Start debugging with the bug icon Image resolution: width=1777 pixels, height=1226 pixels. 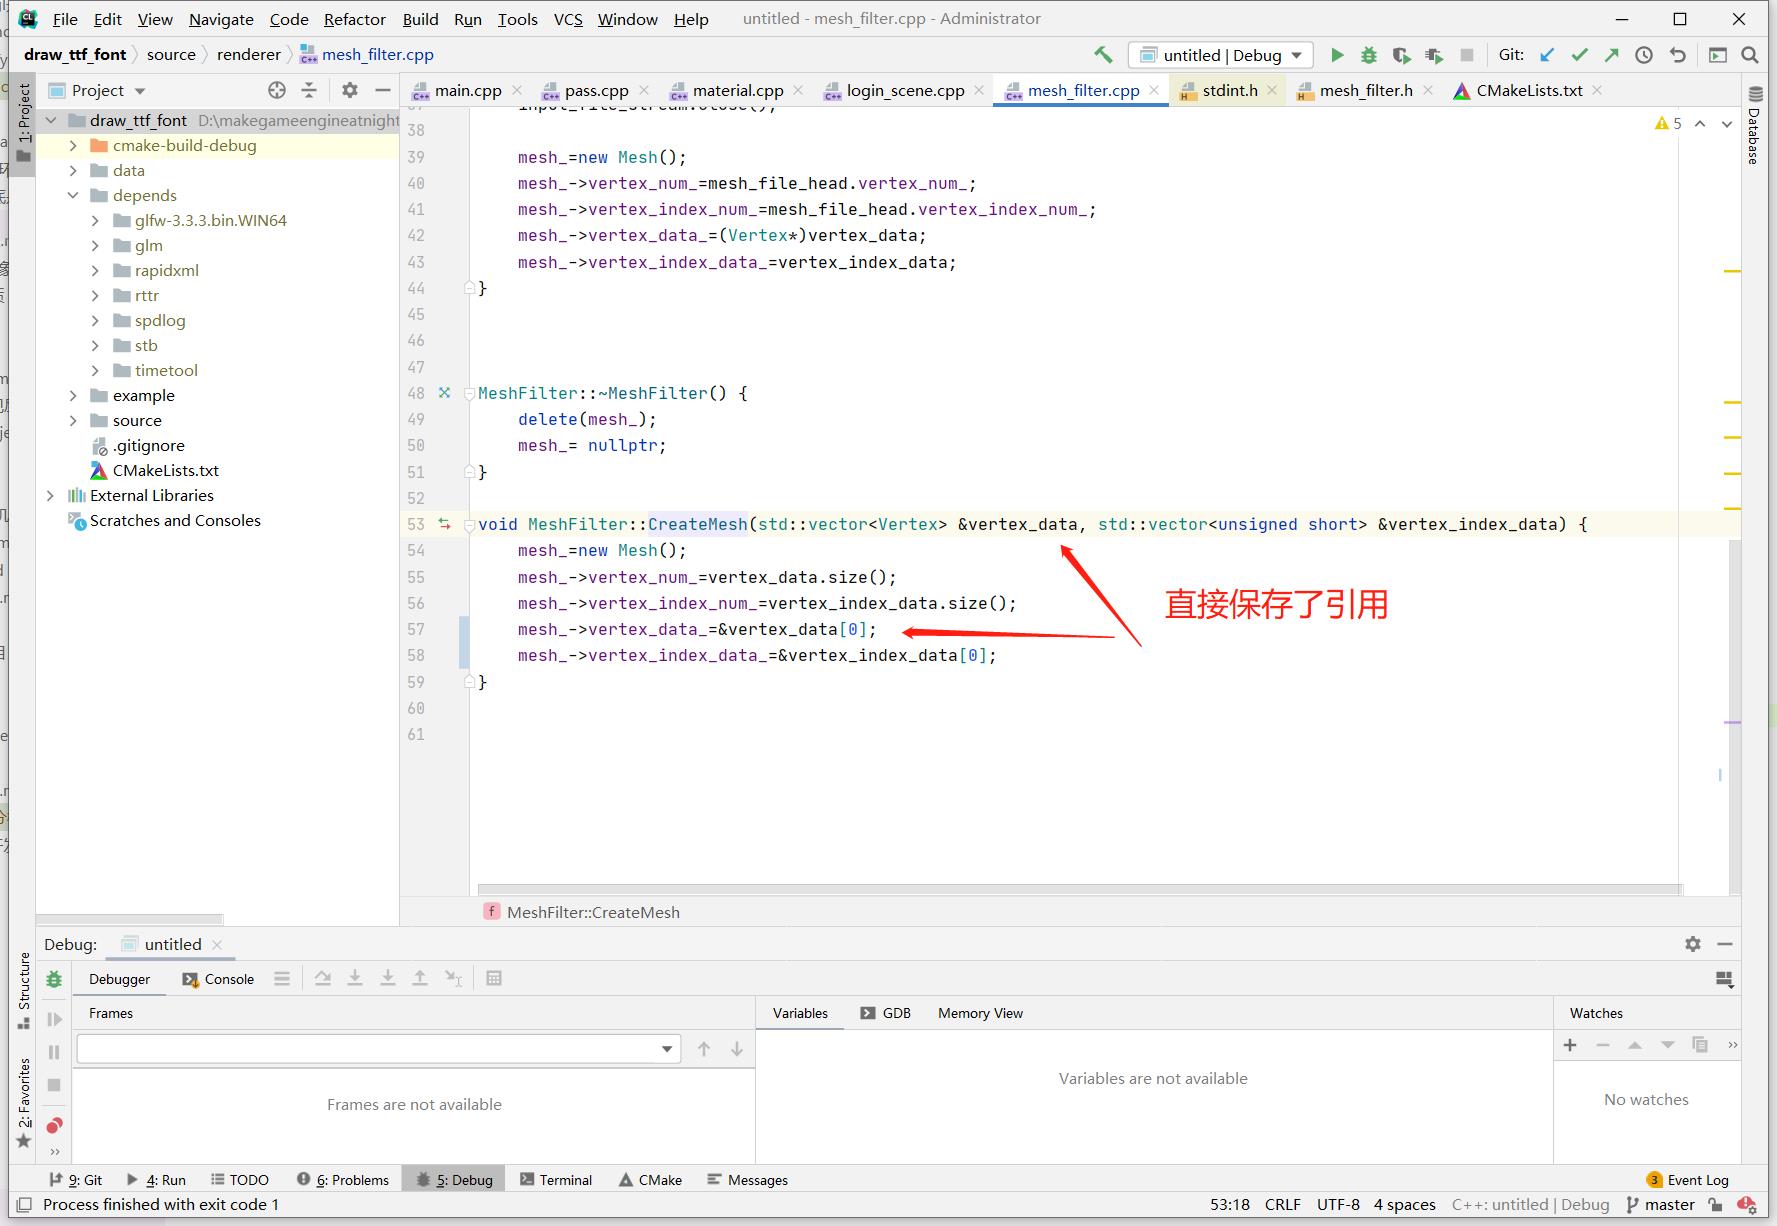pos(1369,55)
